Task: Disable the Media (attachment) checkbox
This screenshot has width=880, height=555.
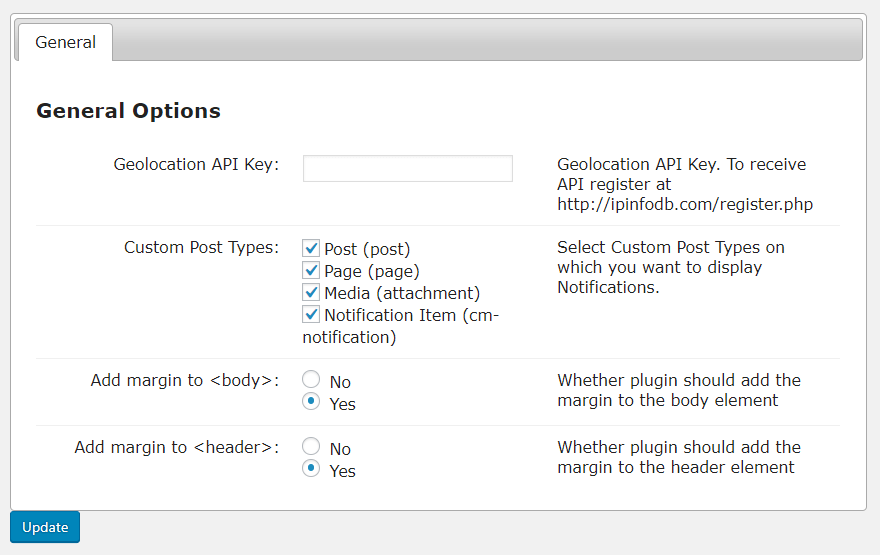Action: (x=311, y=292)
